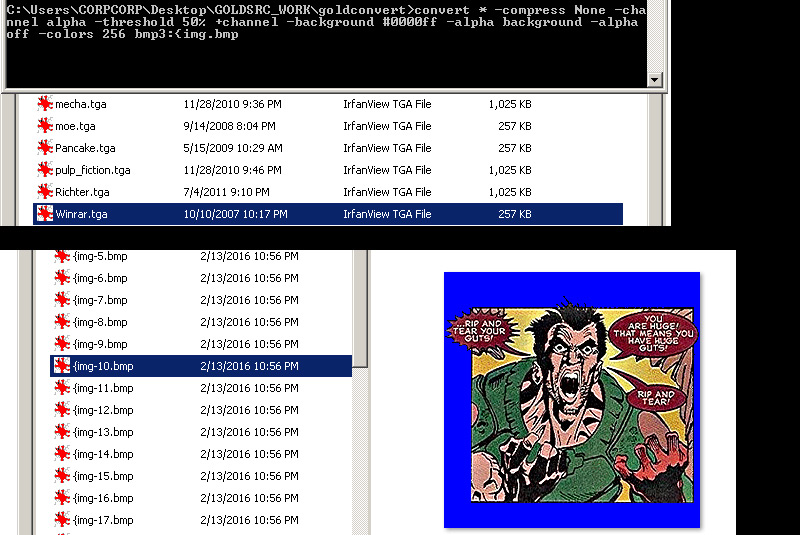Select the {img-9.bmp file name
Image resolution: width=800 pixels, height=535 pixels.
pos(100,344)
